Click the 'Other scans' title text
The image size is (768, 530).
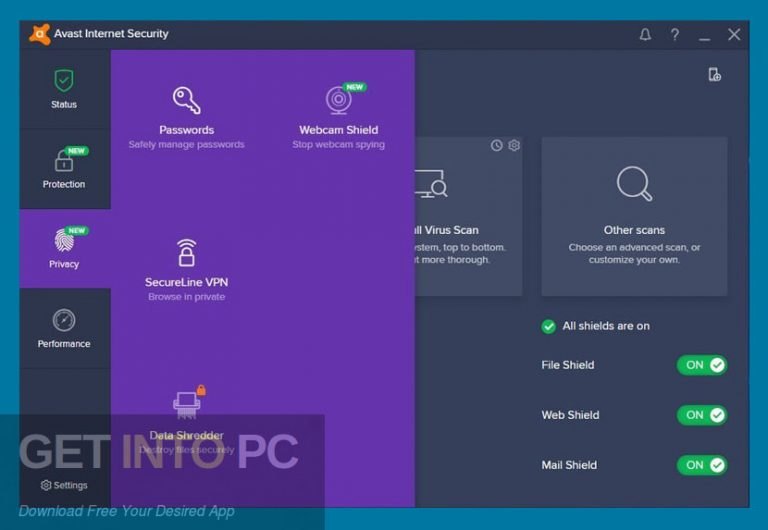[634, 230]
